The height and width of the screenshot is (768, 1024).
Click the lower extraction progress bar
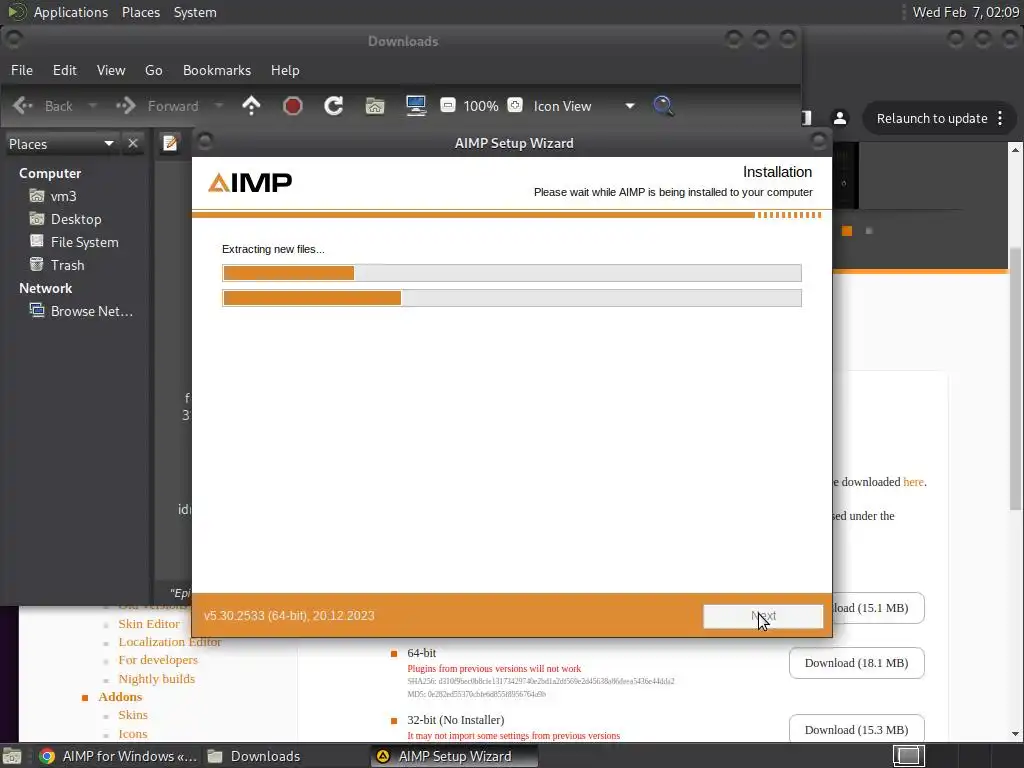(x=512, y=298)
